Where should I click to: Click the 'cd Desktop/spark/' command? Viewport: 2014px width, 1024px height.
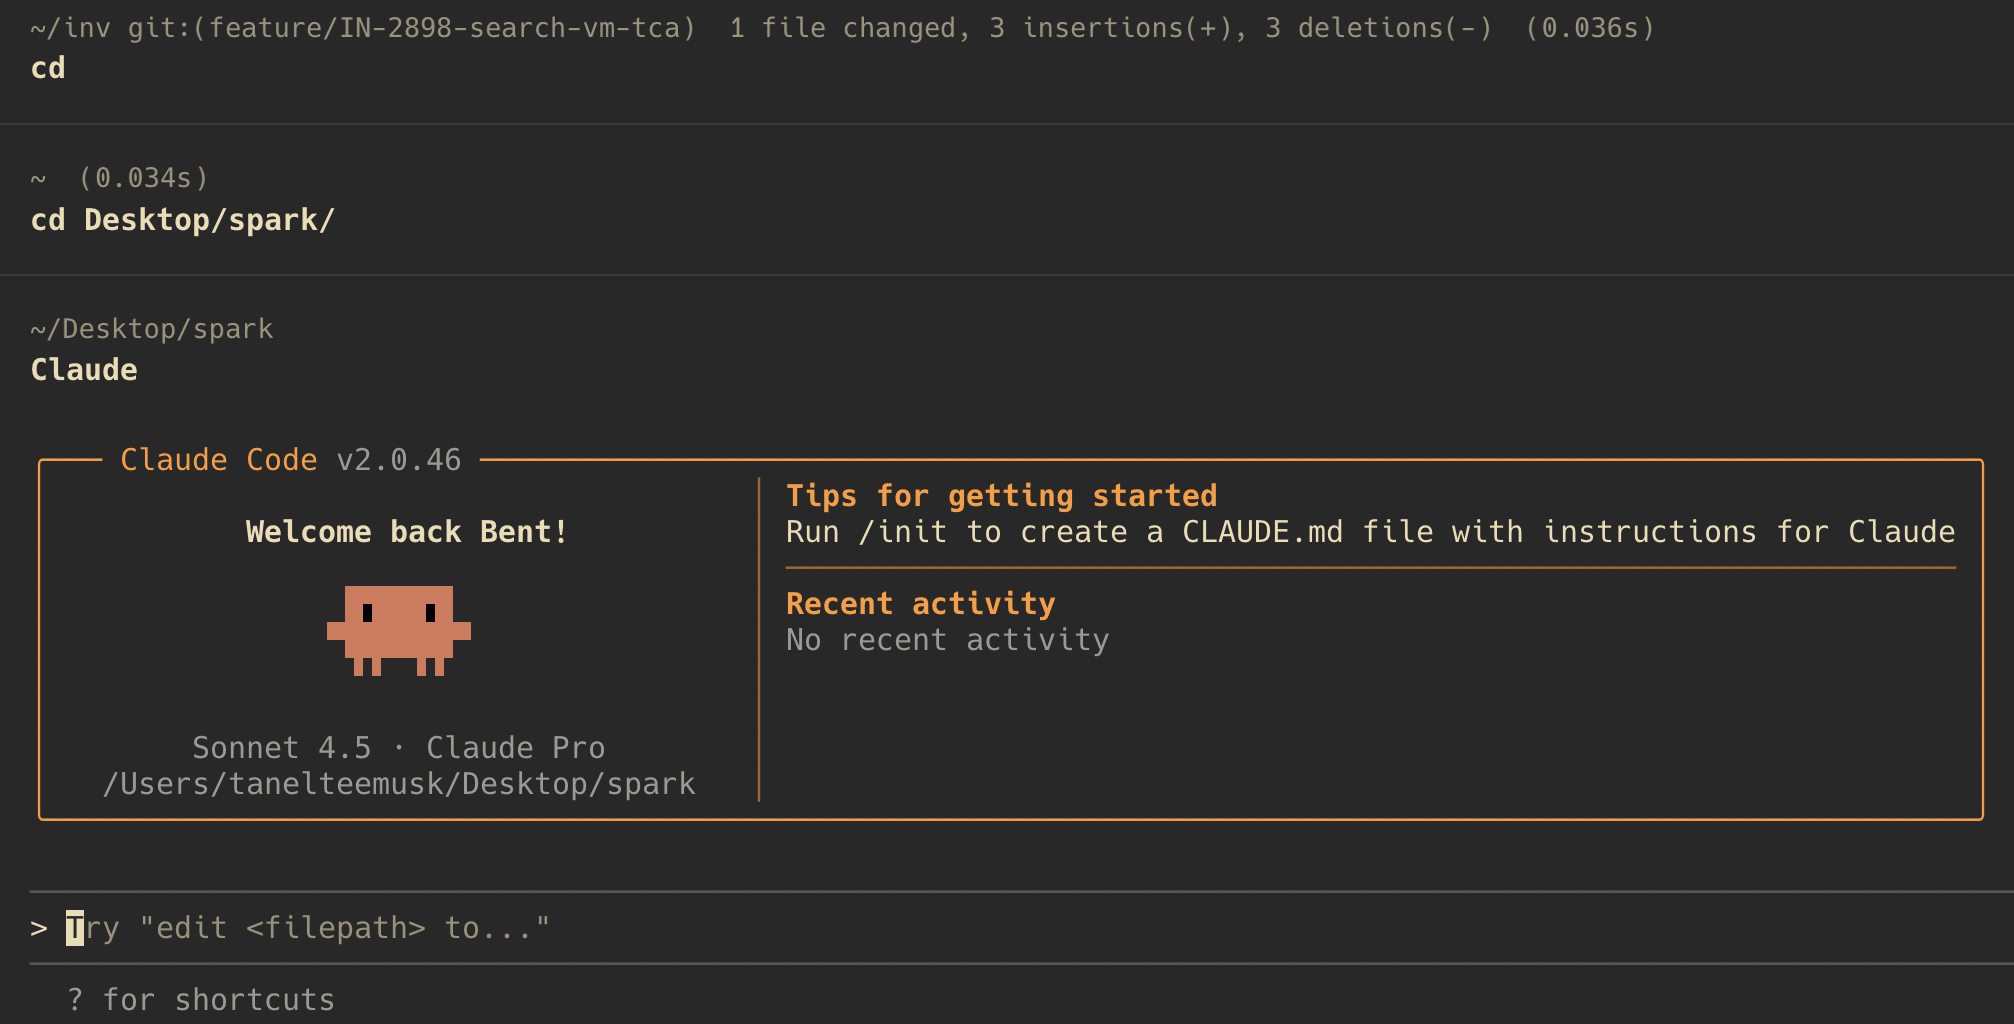pos(183,220)
